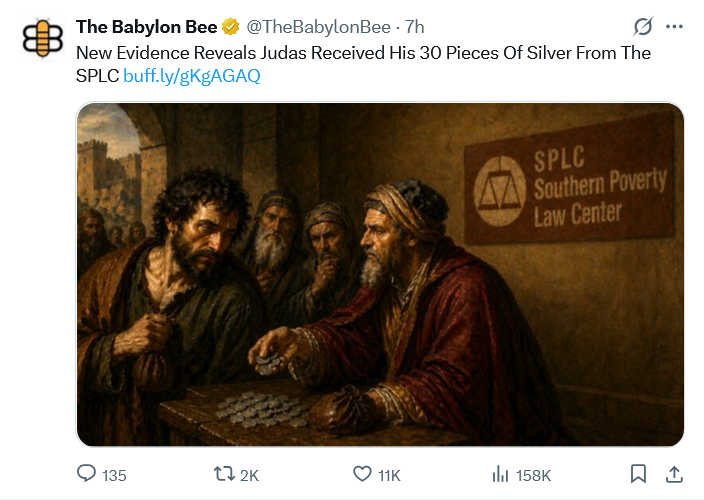Click the gold verified badge
704x500 pixels.
[x=230, y=27]
